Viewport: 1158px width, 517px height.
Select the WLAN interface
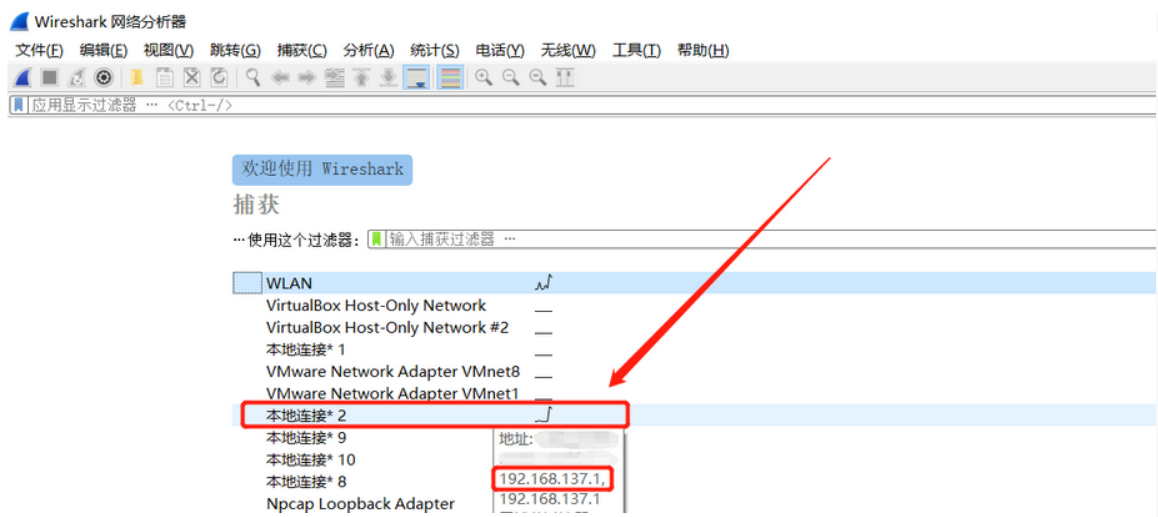pos(694,283)
